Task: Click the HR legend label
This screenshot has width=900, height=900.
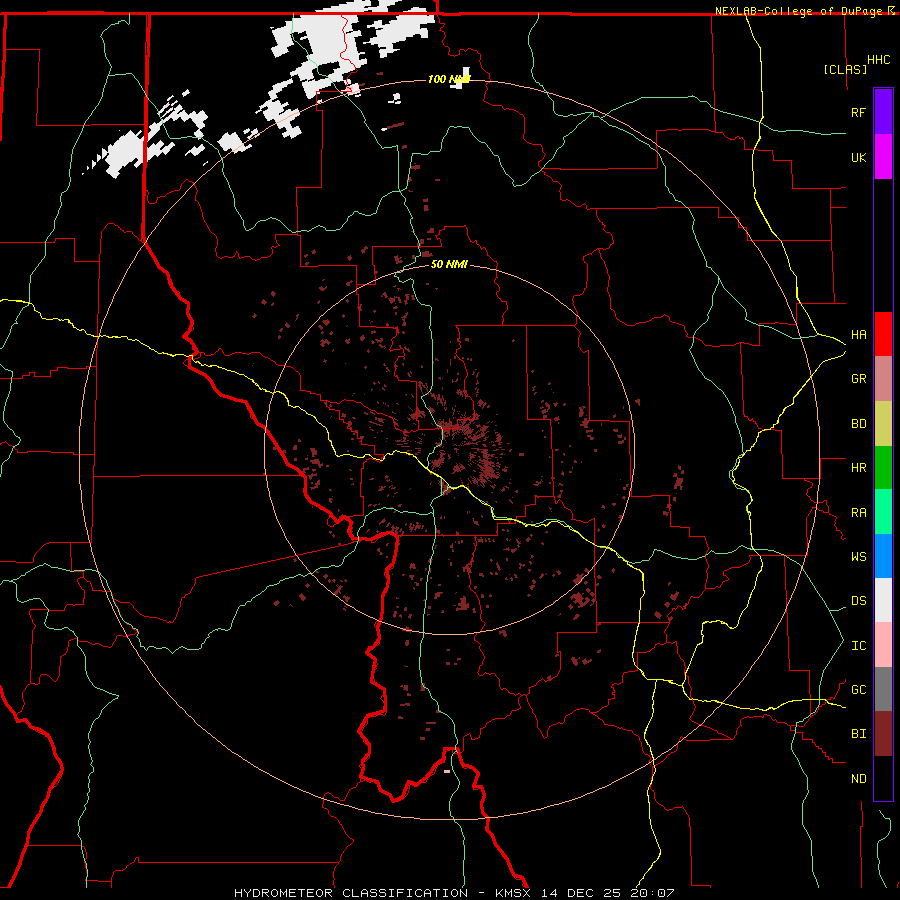Action: point(858,468)
